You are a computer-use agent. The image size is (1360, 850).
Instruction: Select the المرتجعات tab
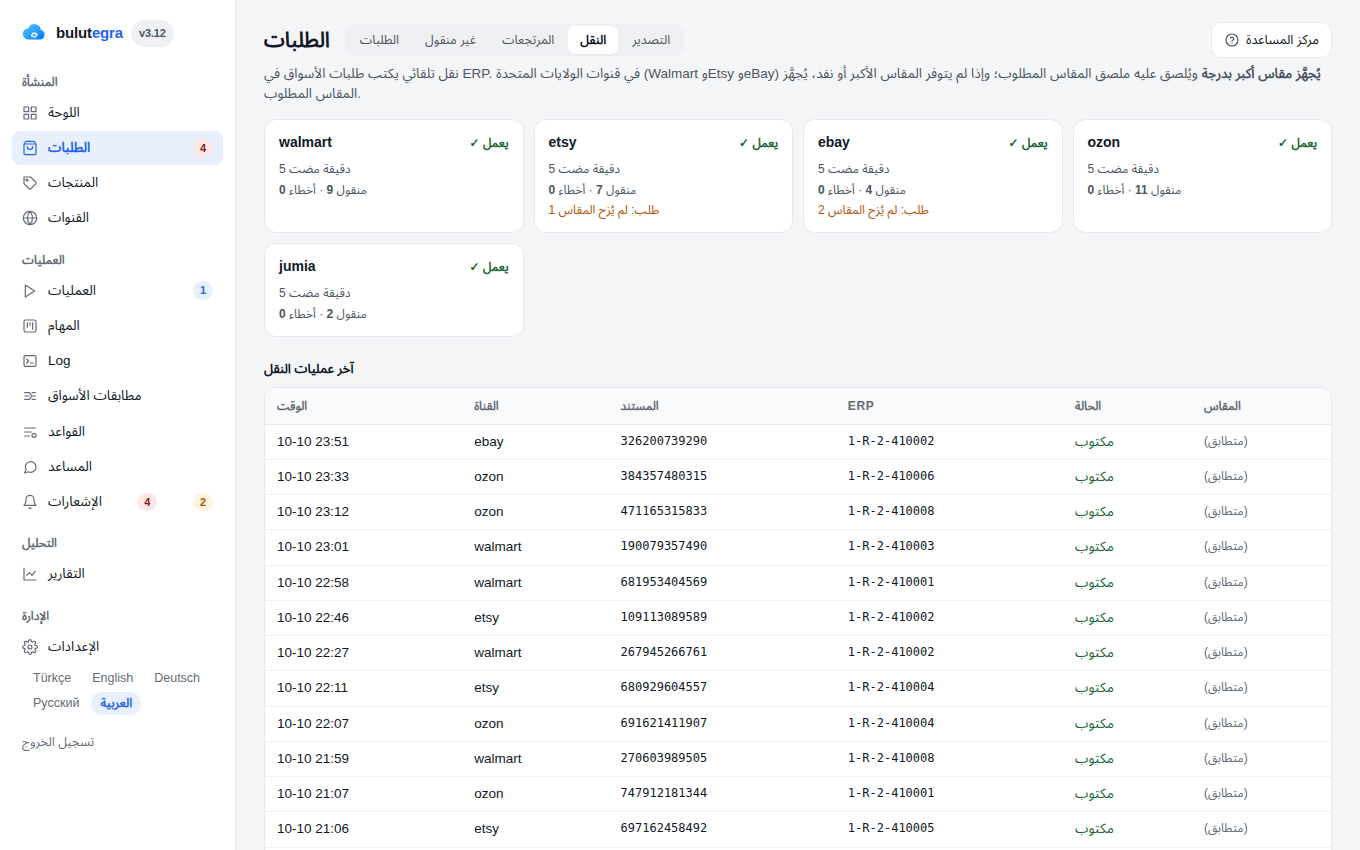528,40
